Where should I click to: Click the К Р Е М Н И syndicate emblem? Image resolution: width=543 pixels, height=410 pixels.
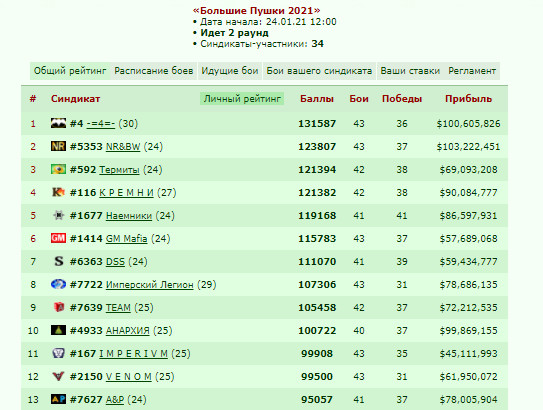(x=58, y=192)
